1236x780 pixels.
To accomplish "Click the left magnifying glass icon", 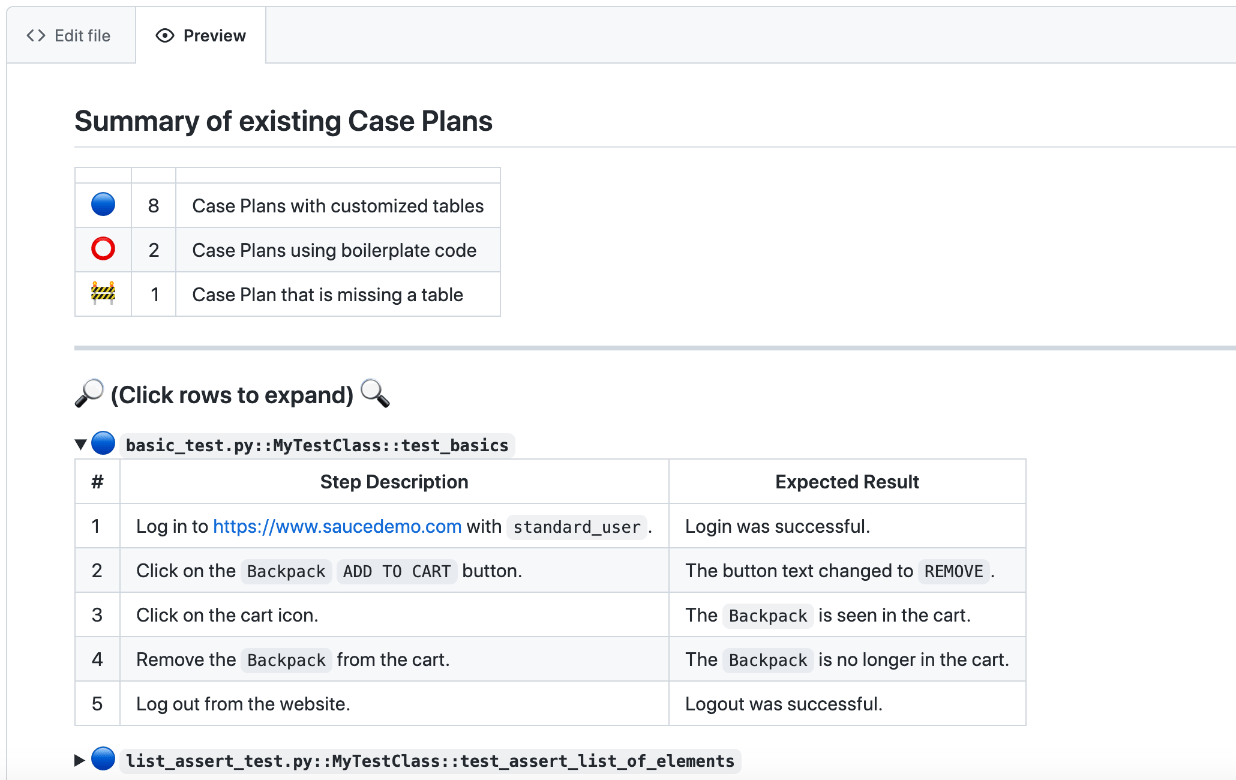I will (x=89, y=393).
